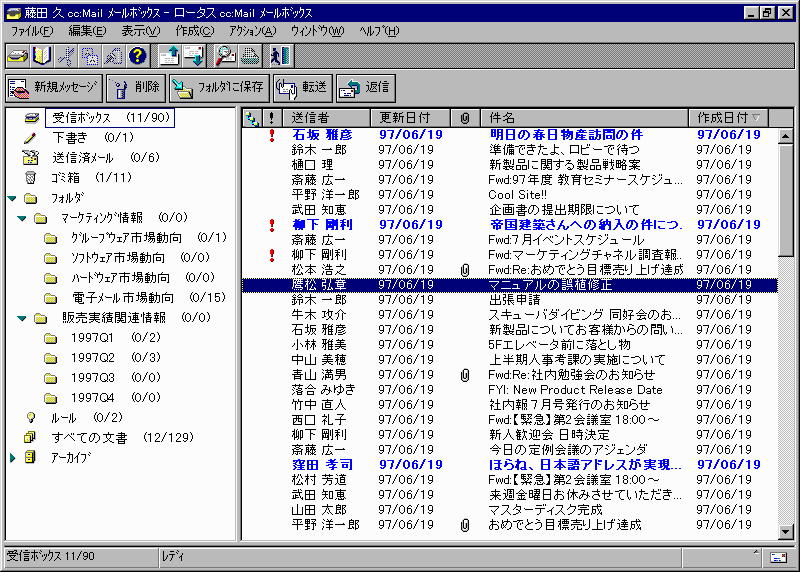Select the 送信済メール sent mail folder
This screenshot has height=572, width=800.
point(106,158)
